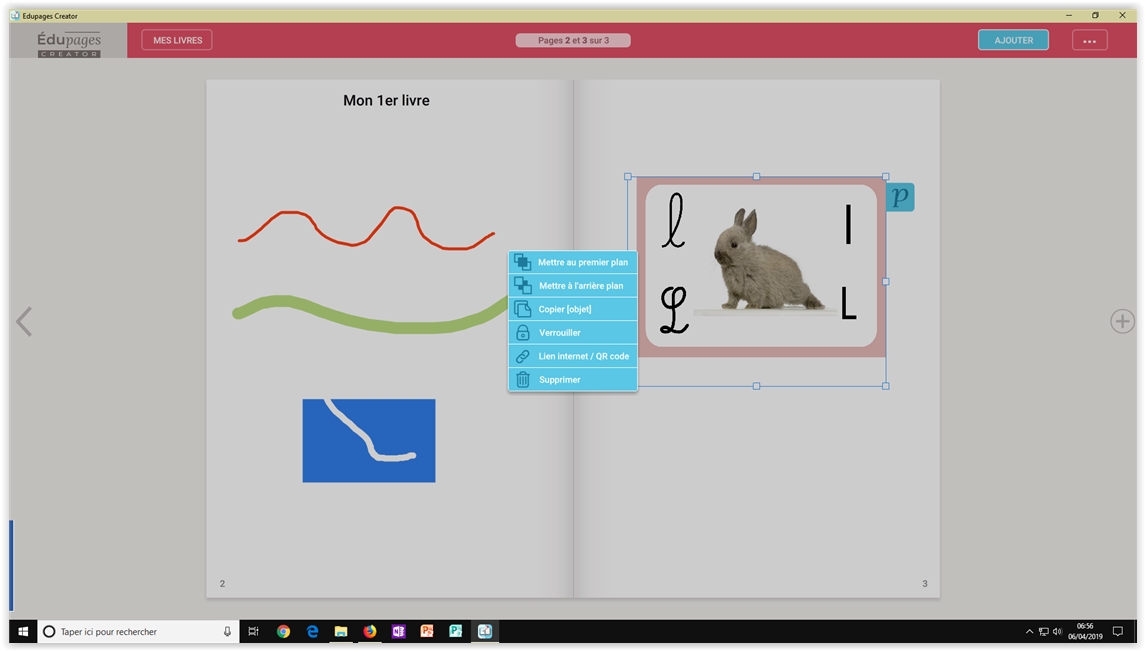Expand the three-dots more options menu
This screenshot has width=1145, height=651.
pos(1089,41)
